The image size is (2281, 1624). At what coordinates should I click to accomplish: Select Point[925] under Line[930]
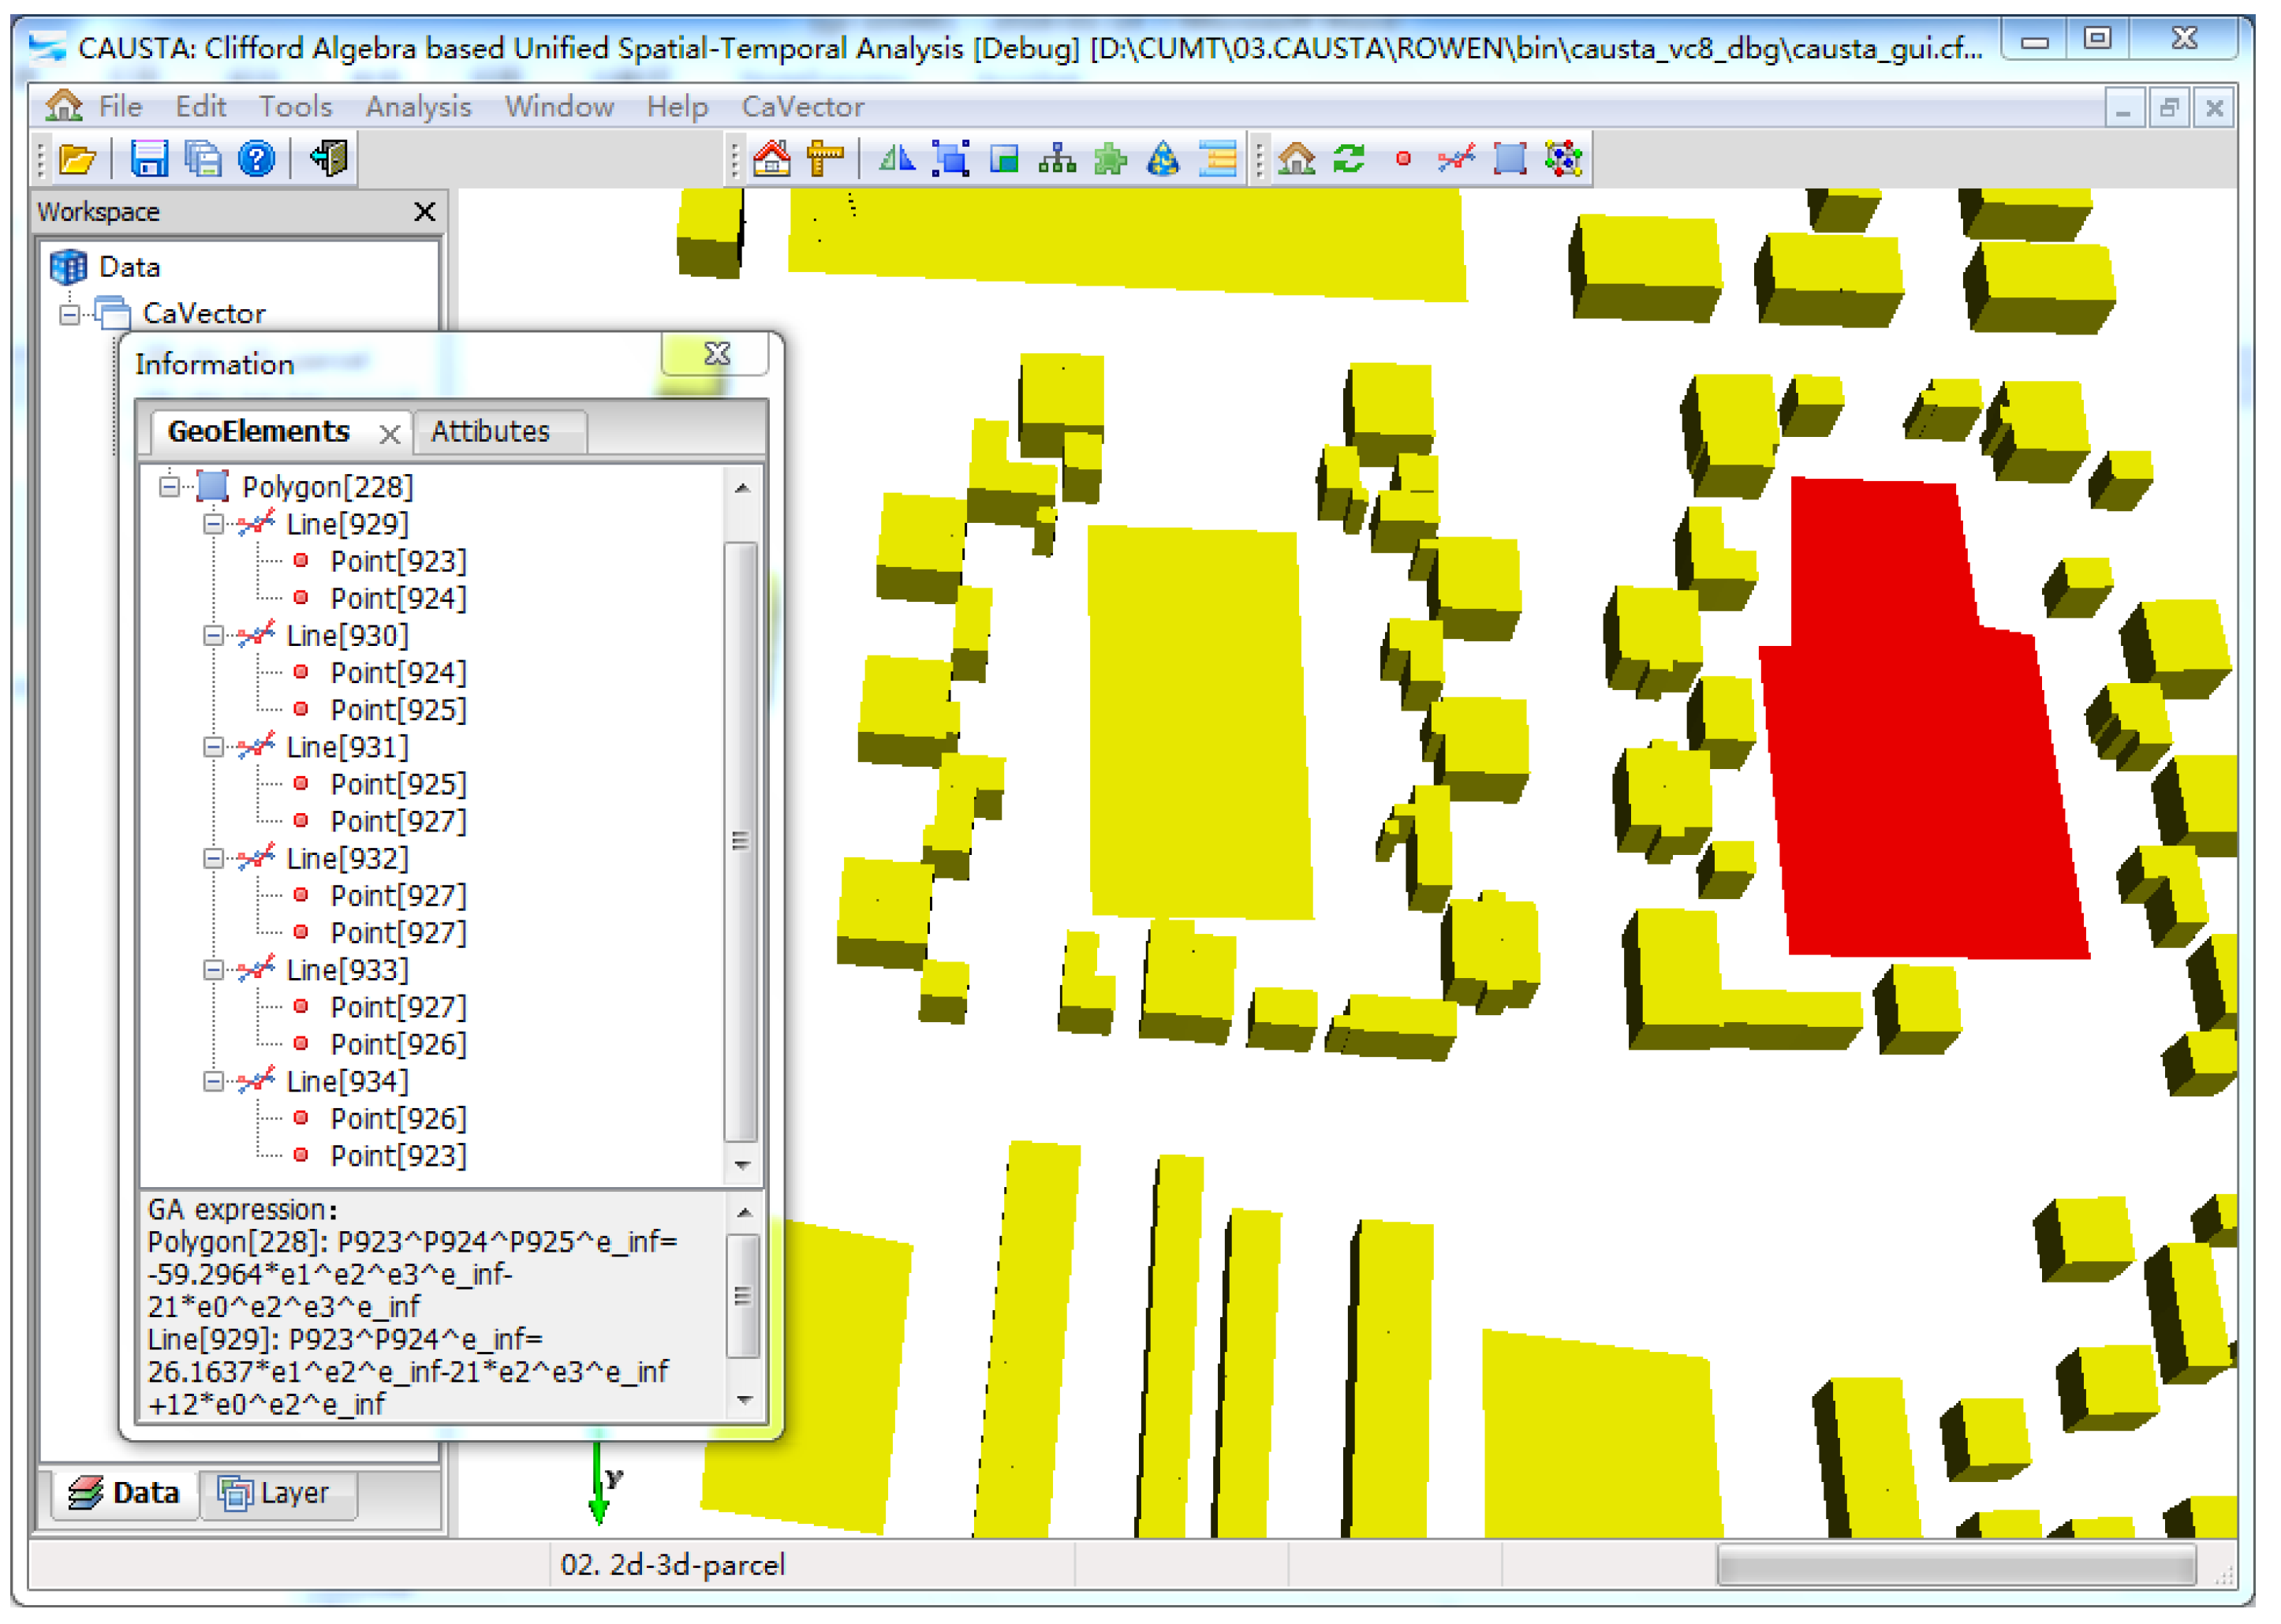398,711
